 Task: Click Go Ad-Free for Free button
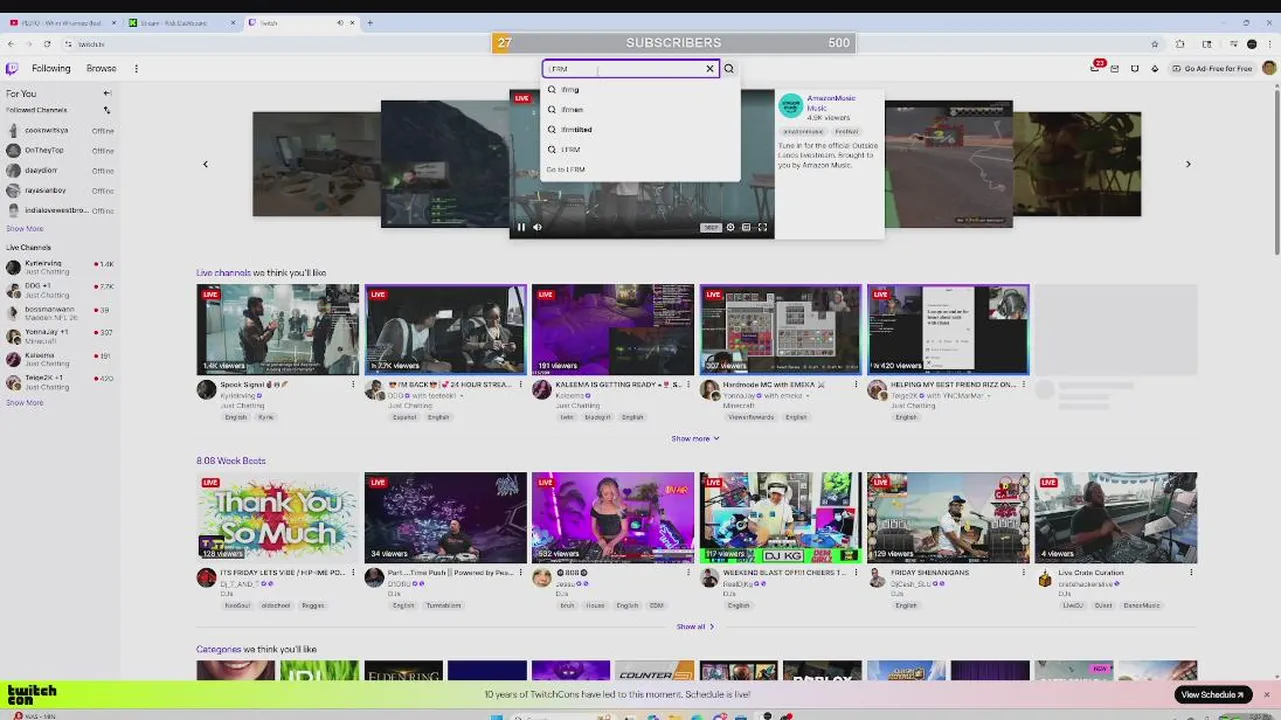(1212, 69)
